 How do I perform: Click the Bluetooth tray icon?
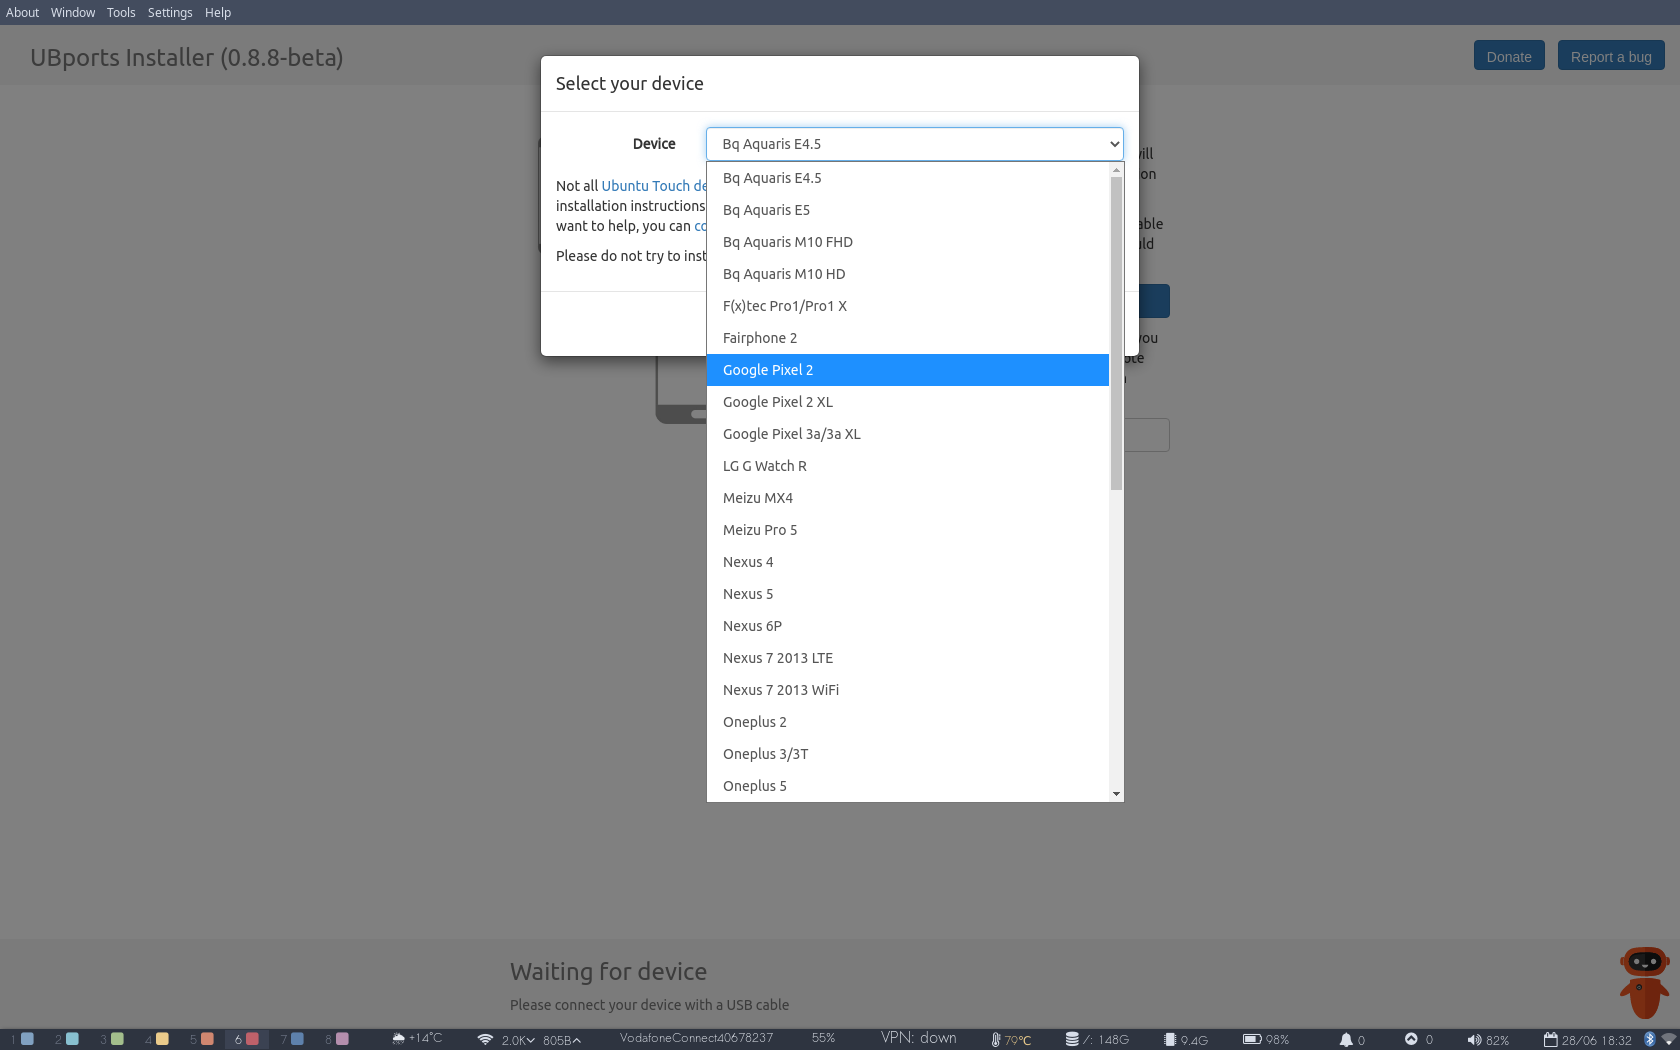[1649, 1040]
